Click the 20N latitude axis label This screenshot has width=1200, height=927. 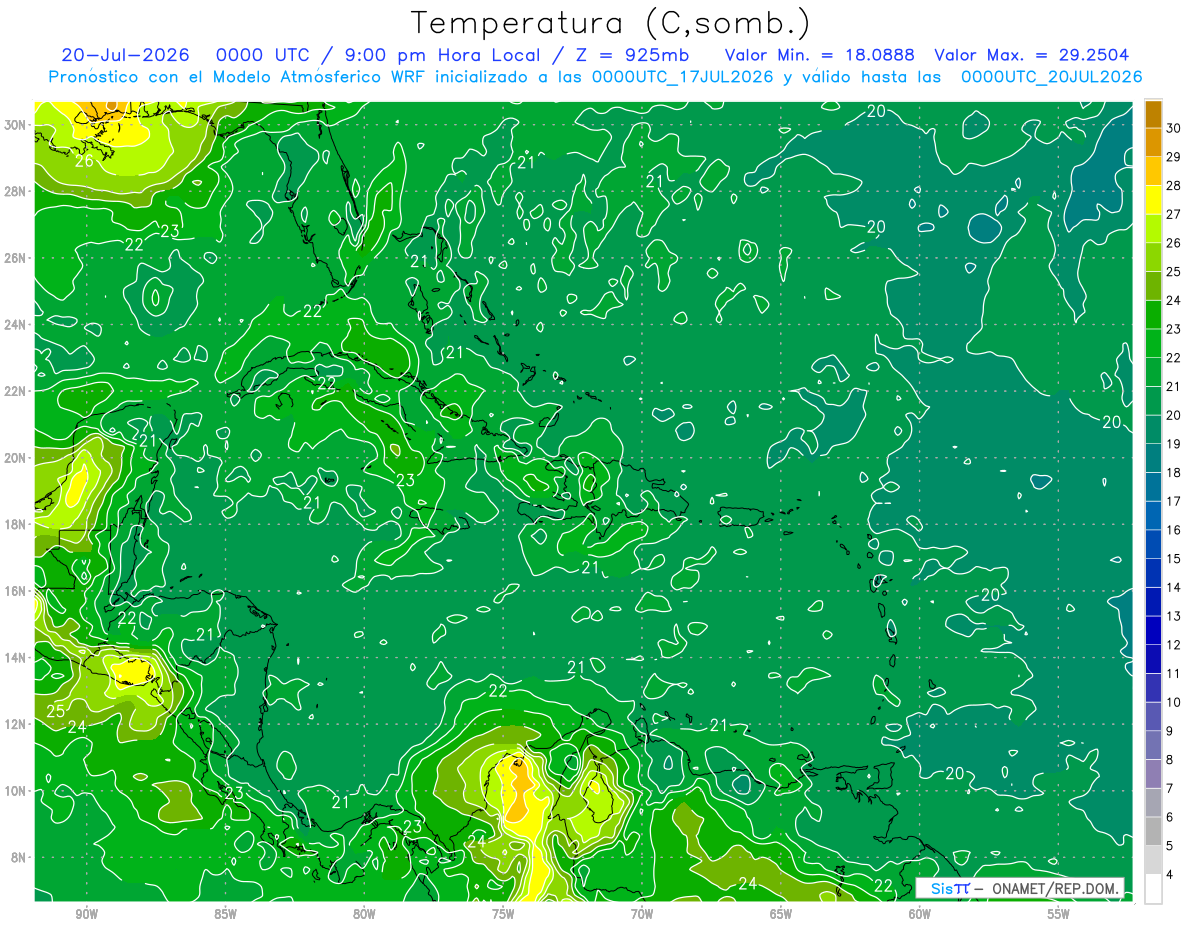15,458
